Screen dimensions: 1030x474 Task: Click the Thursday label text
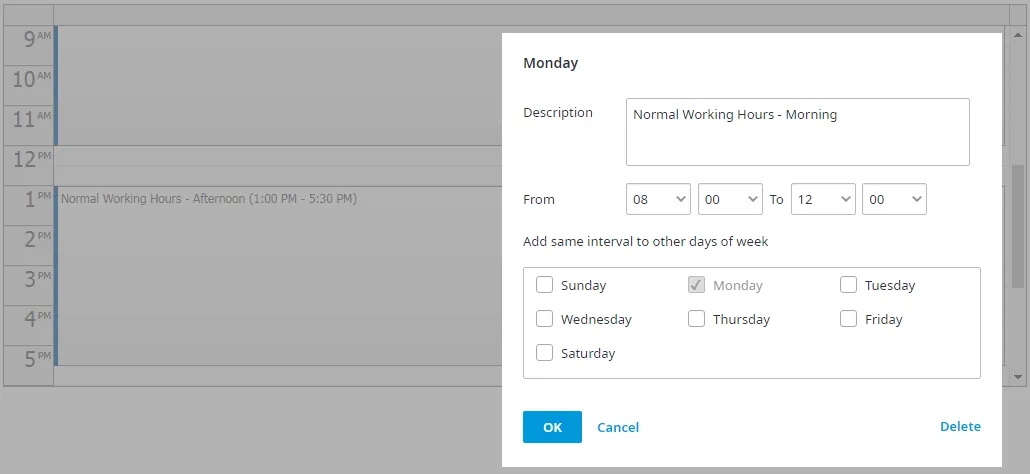(x=741, y=320)
